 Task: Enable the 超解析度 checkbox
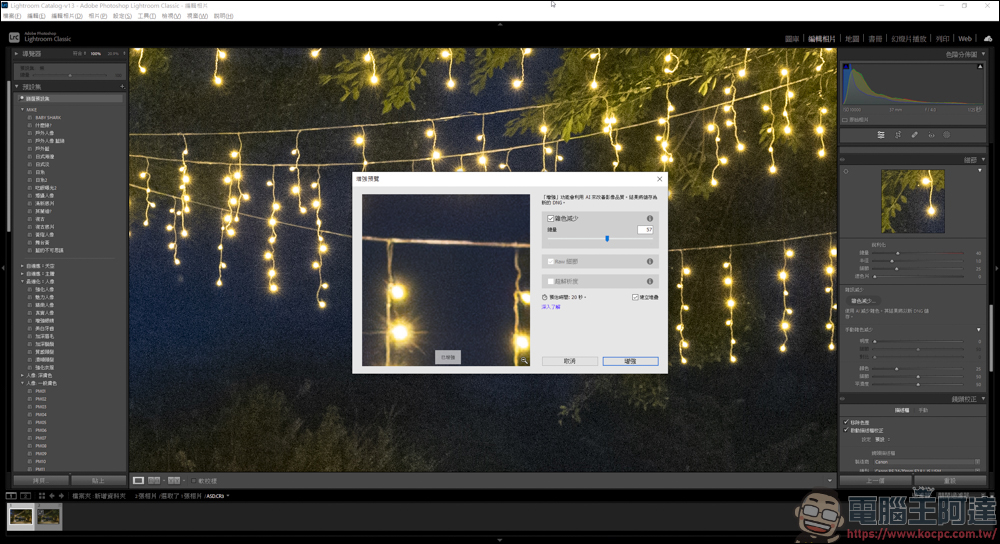point(550,281)
